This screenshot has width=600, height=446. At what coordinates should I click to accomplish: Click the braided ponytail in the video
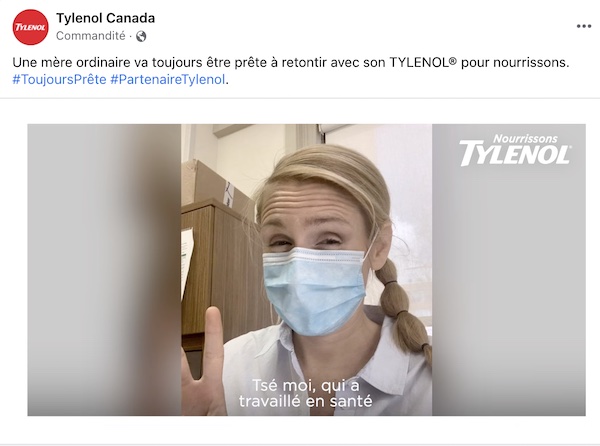[404, 310]
